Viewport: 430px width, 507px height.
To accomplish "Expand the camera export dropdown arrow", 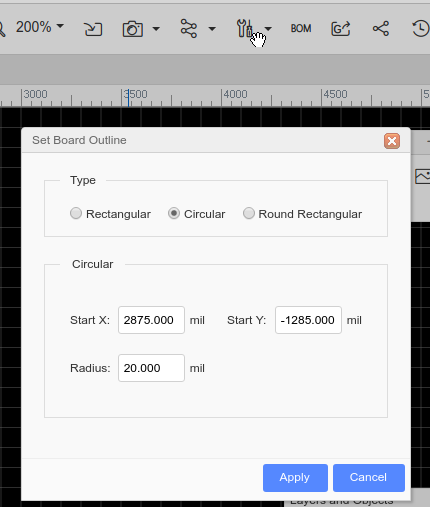I will coord(156,29).
